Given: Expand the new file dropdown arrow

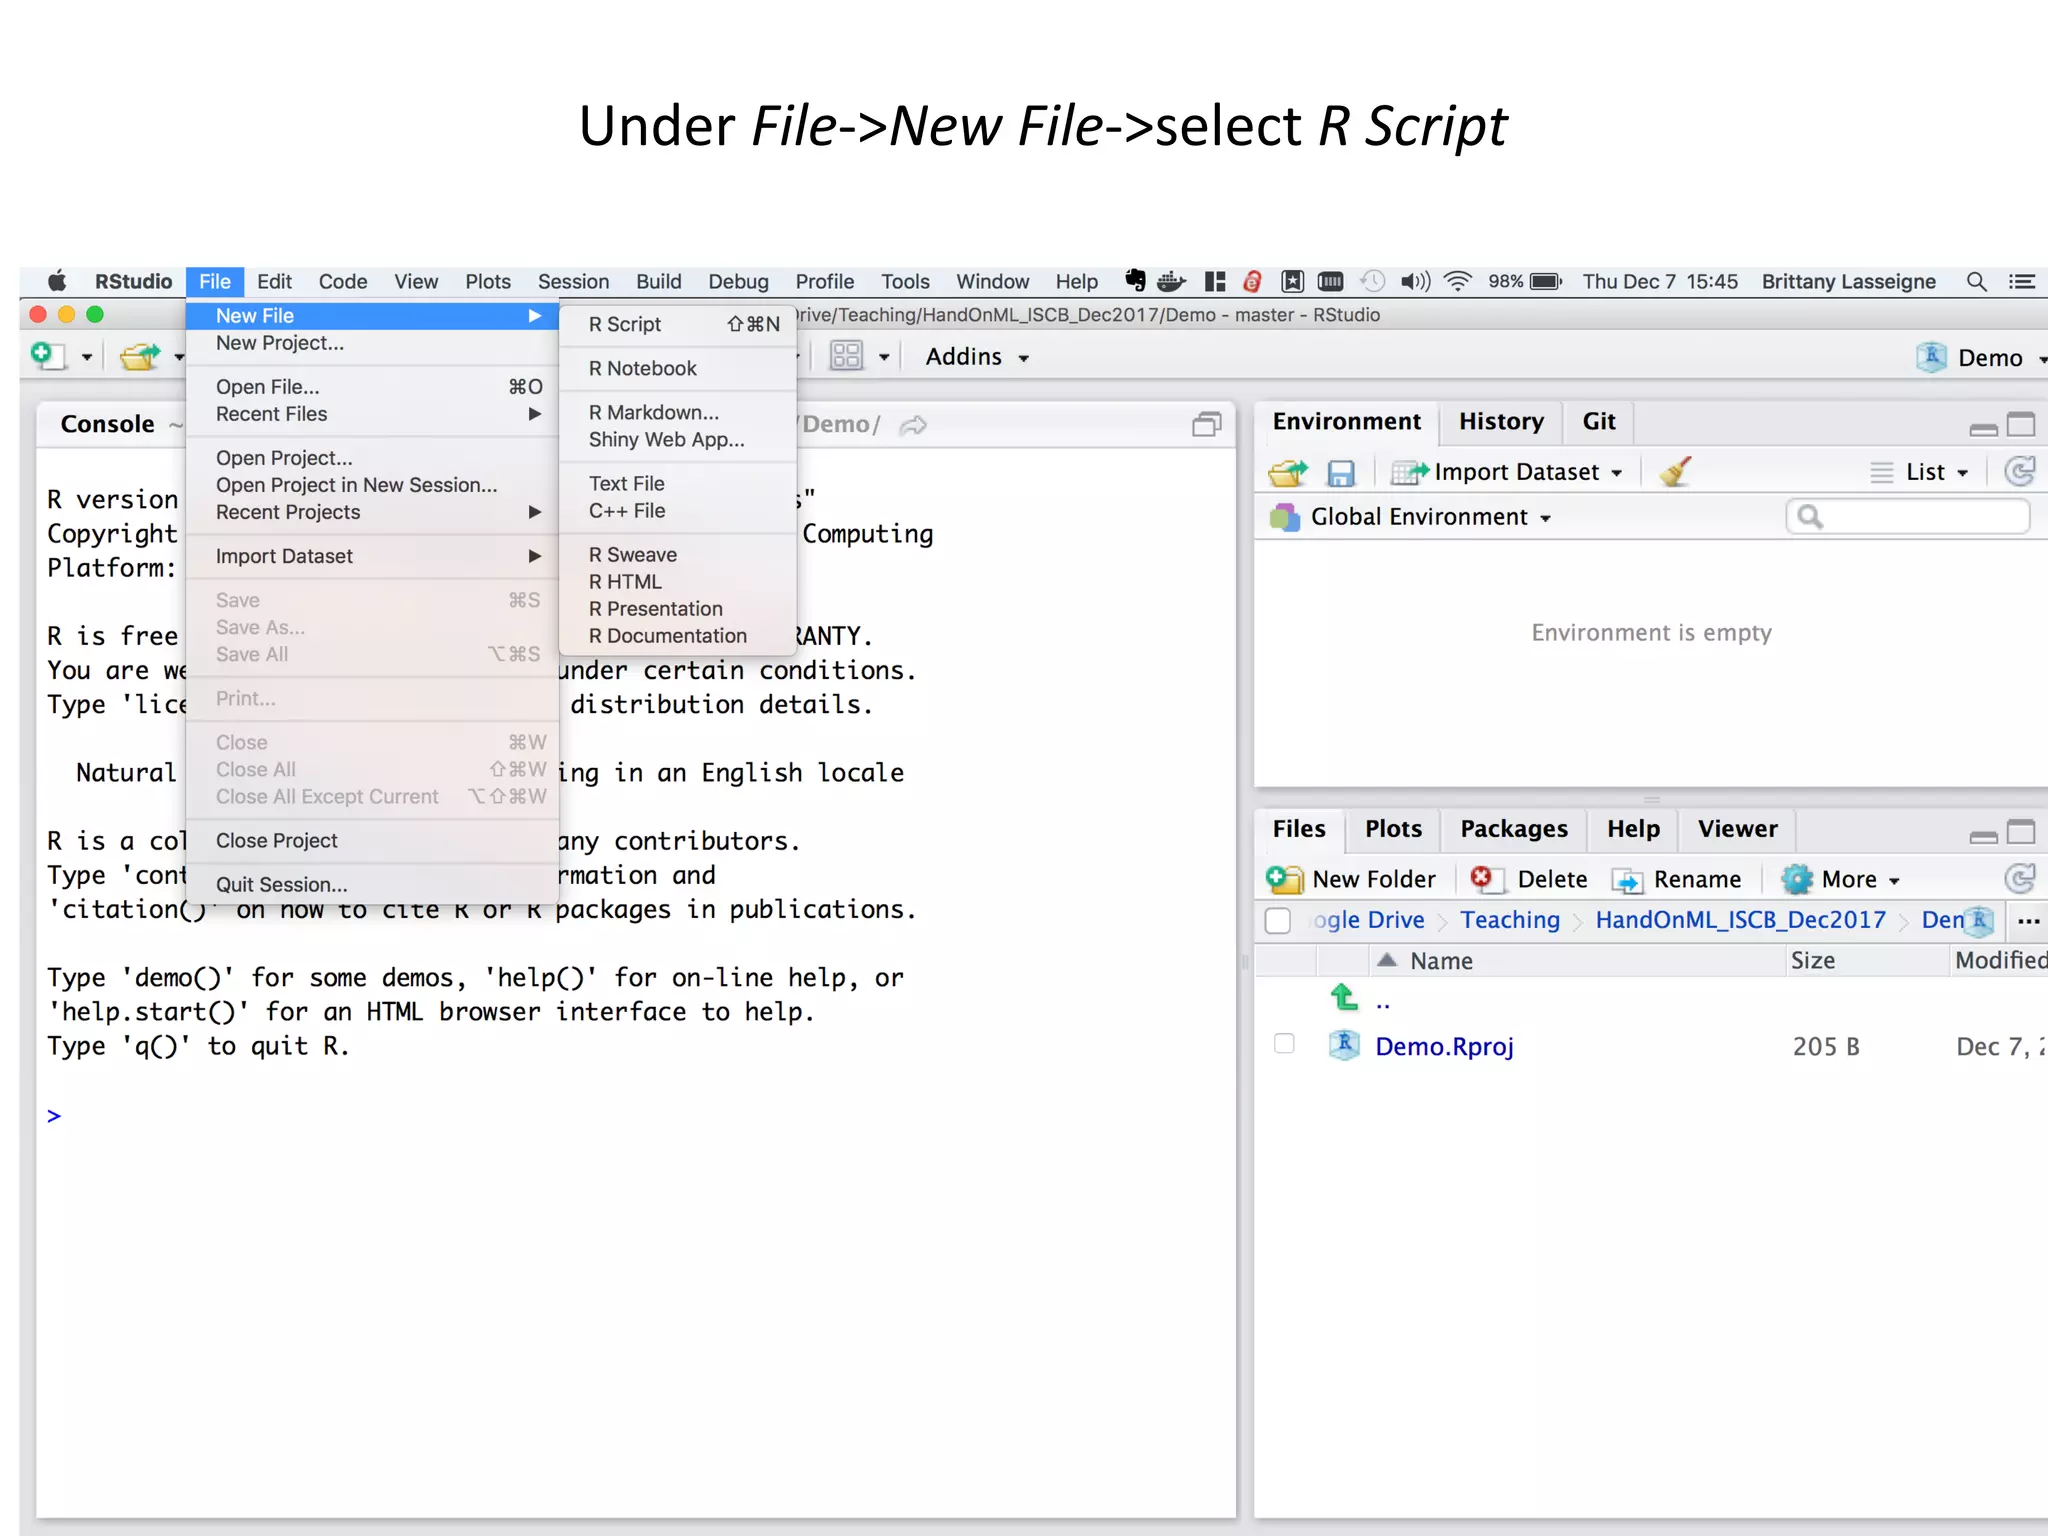Looking at the screenshot, I should tap(87, 357).
